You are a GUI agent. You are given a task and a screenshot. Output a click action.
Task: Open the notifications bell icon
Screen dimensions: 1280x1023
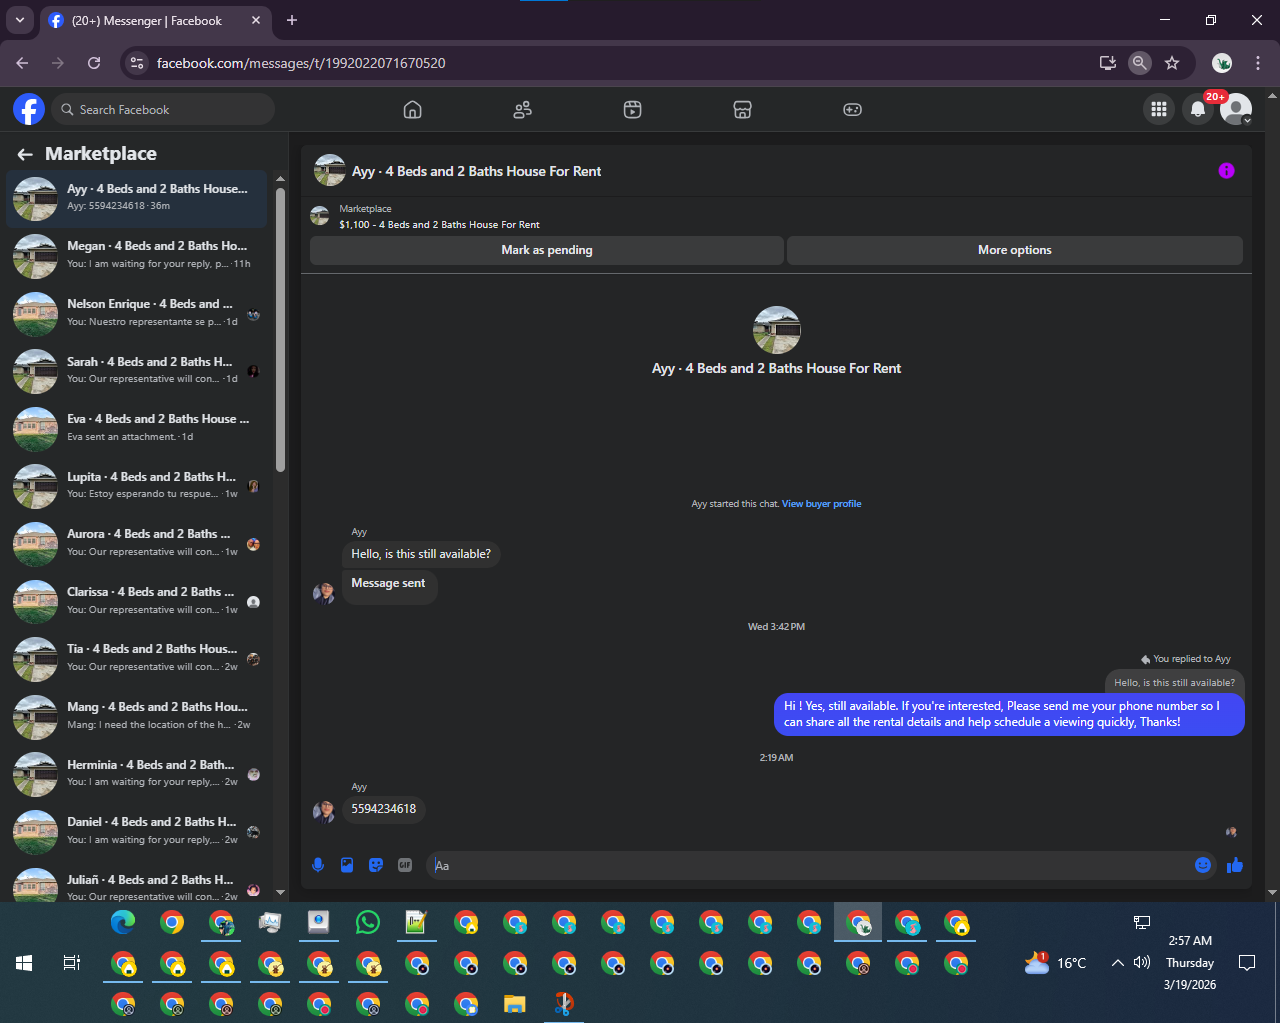point(1198,109)
